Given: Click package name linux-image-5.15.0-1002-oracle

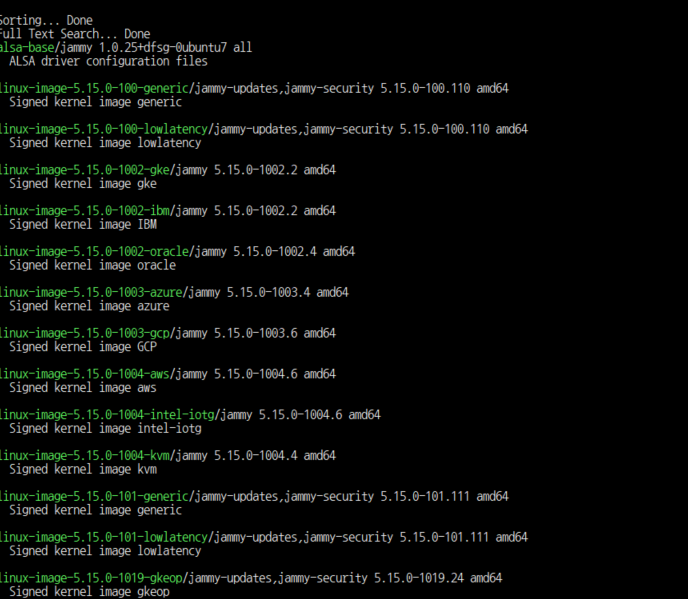Looking at the screenshot, I should (x=94, y=251).
